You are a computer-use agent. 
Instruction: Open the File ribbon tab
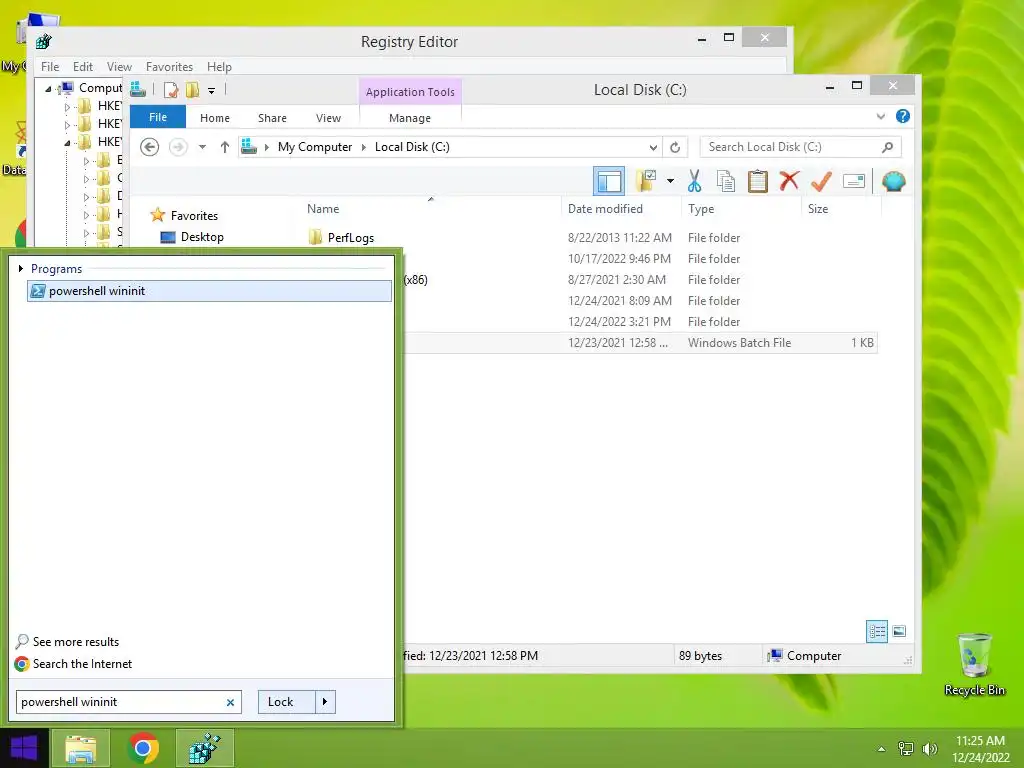(158, 117)
